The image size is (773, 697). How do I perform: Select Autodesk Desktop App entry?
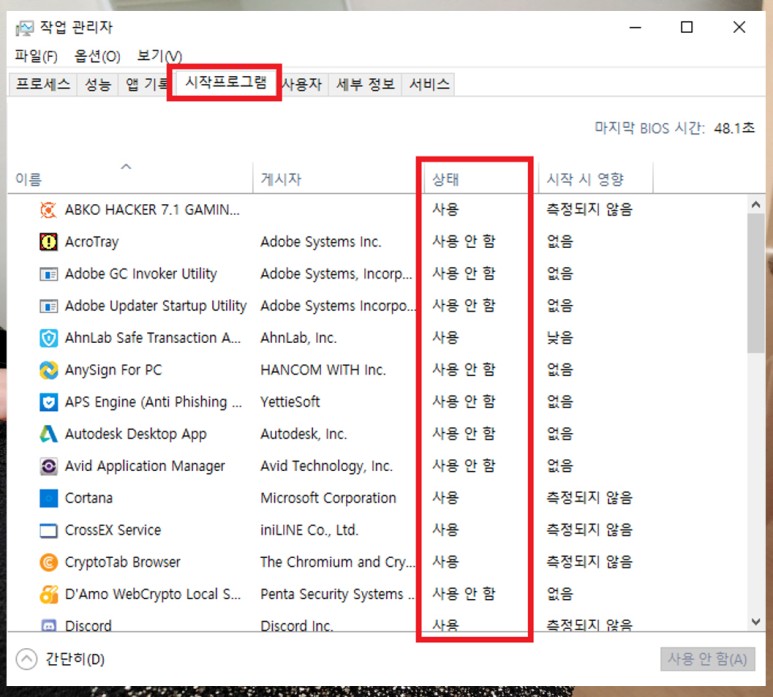pyautogui.click(x=136, y=434)
